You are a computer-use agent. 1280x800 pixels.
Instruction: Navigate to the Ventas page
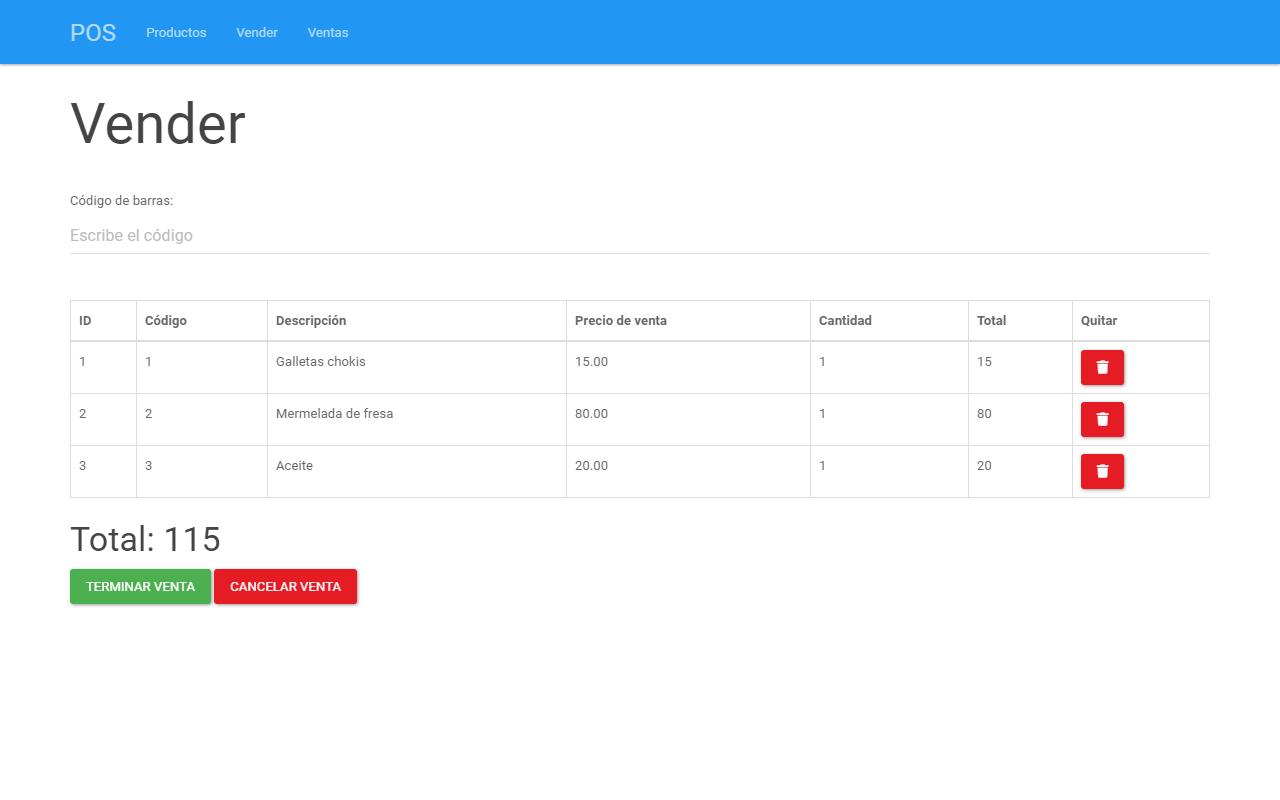pos(328,33)
